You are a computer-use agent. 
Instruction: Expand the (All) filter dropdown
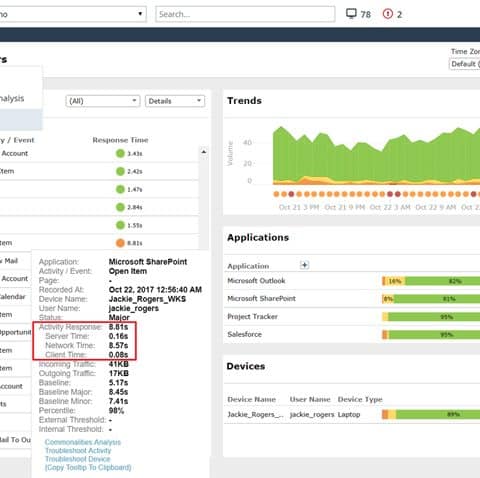103,101
